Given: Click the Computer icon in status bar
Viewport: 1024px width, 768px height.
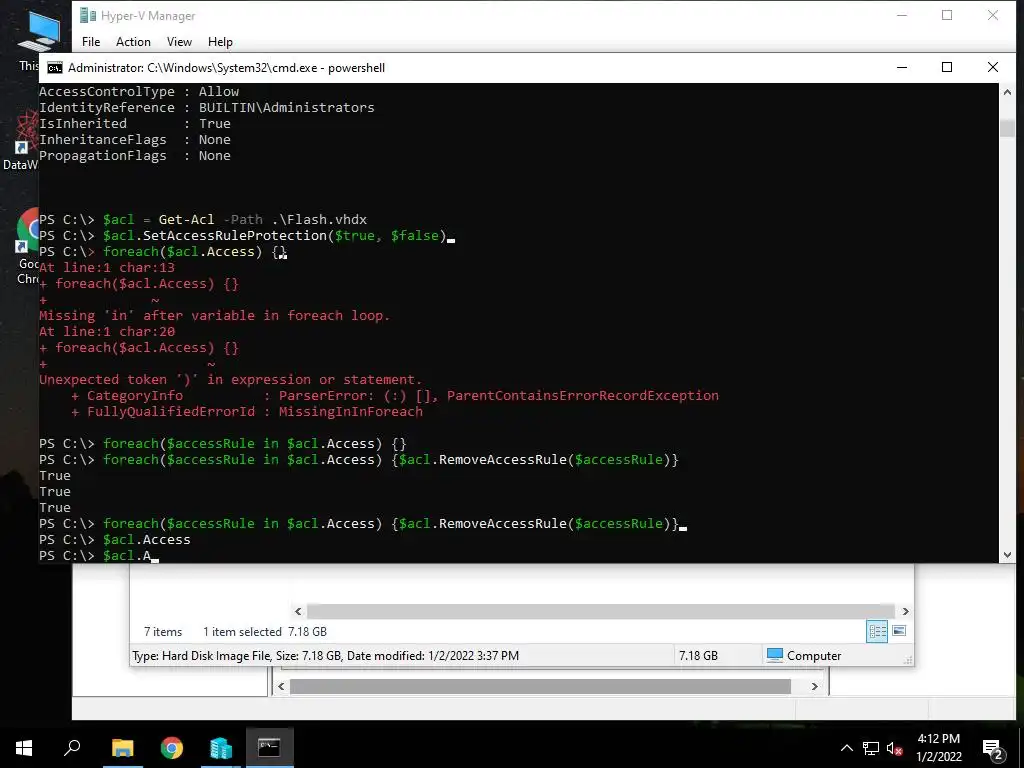Looking at the screenshot, I should point(775,655).
